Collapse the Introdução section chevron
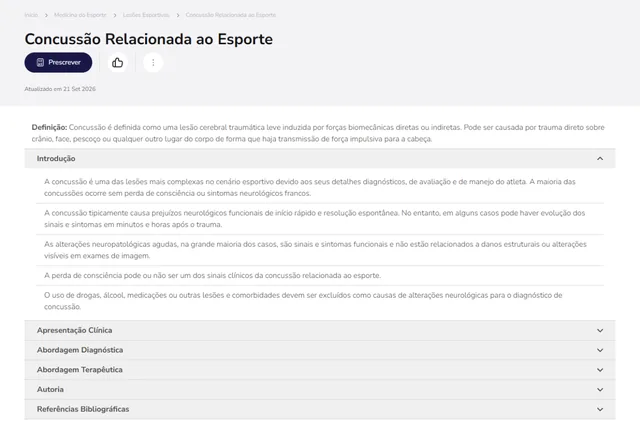This screenshot has width=640, height=433. (600, 158)
